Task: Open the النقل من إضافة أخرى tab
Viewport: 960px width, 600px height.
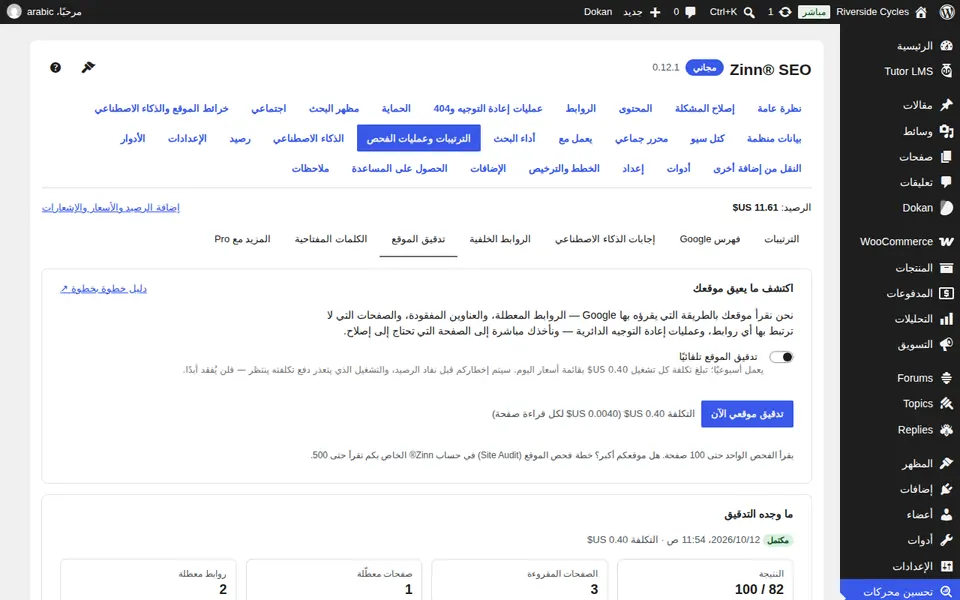Action: coord(757,168)
